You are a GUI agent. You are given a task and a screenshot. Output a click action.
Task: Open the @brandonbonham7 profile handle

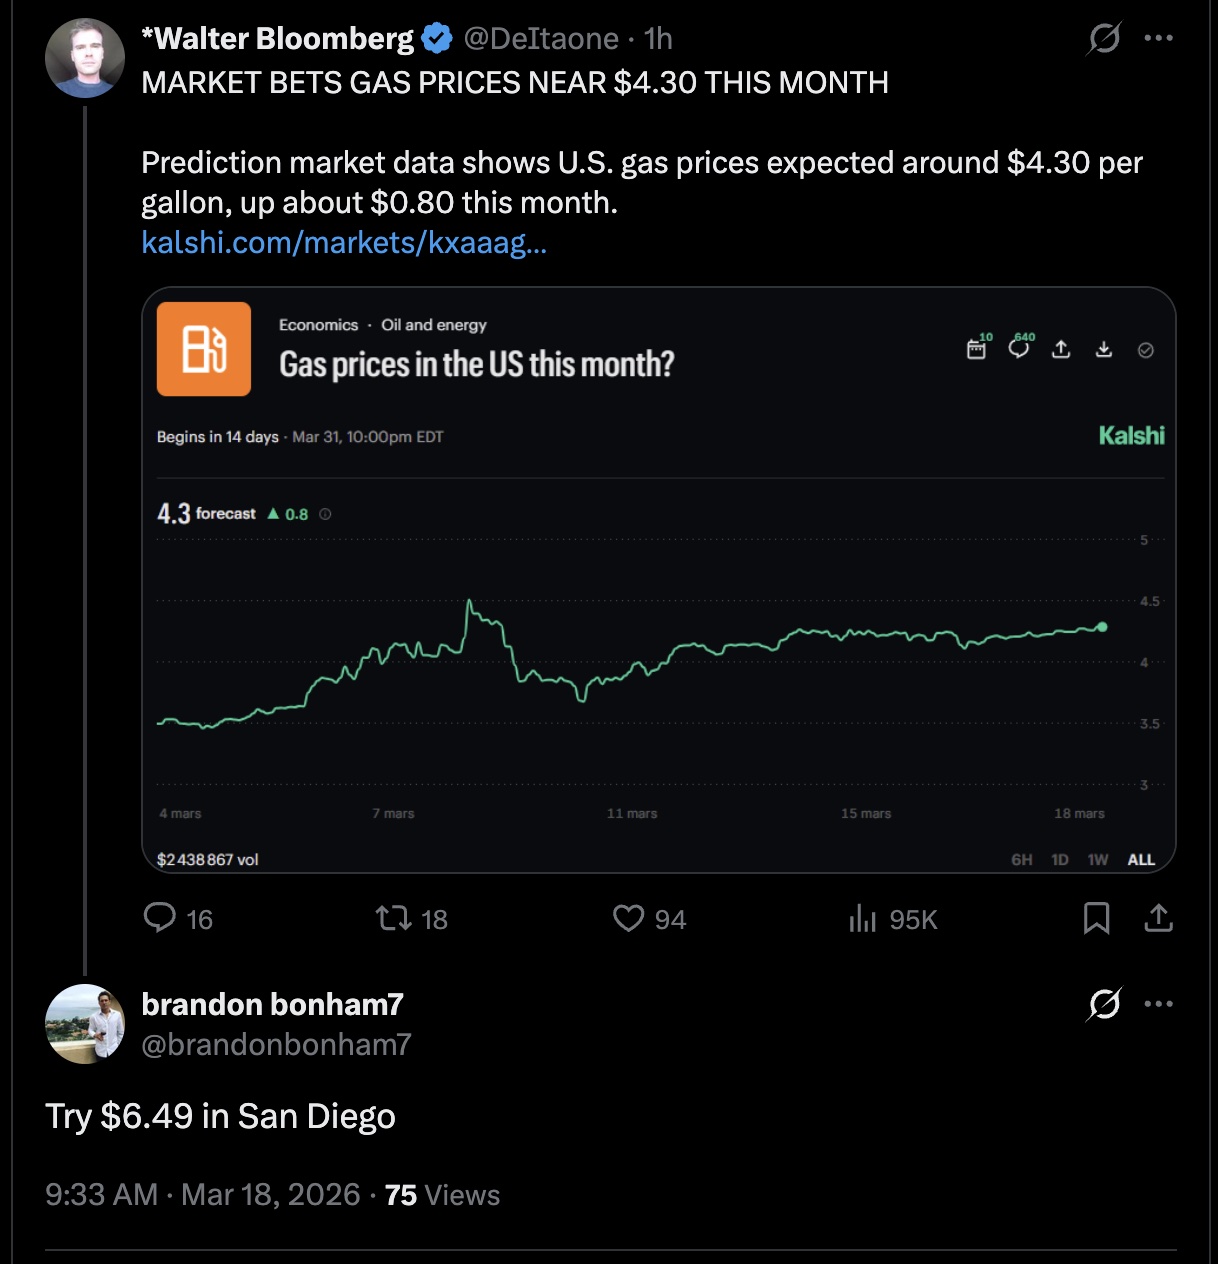[x=276, y=1044]
